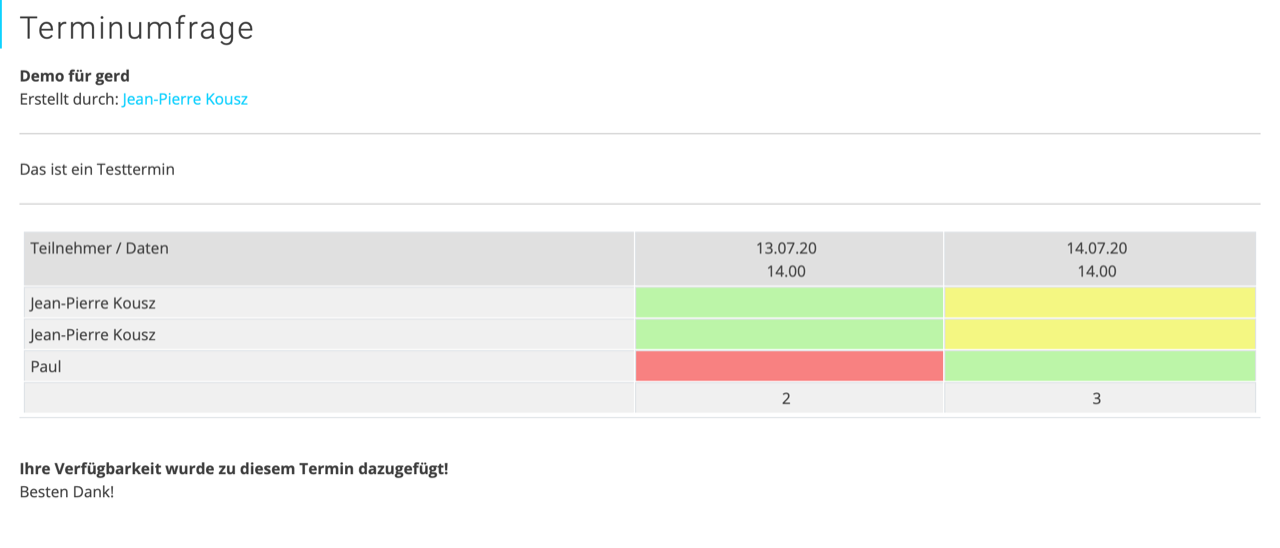
Task: Select the first Jean-Pierre Kousz participant row
Action: click(x=640, y=303)
